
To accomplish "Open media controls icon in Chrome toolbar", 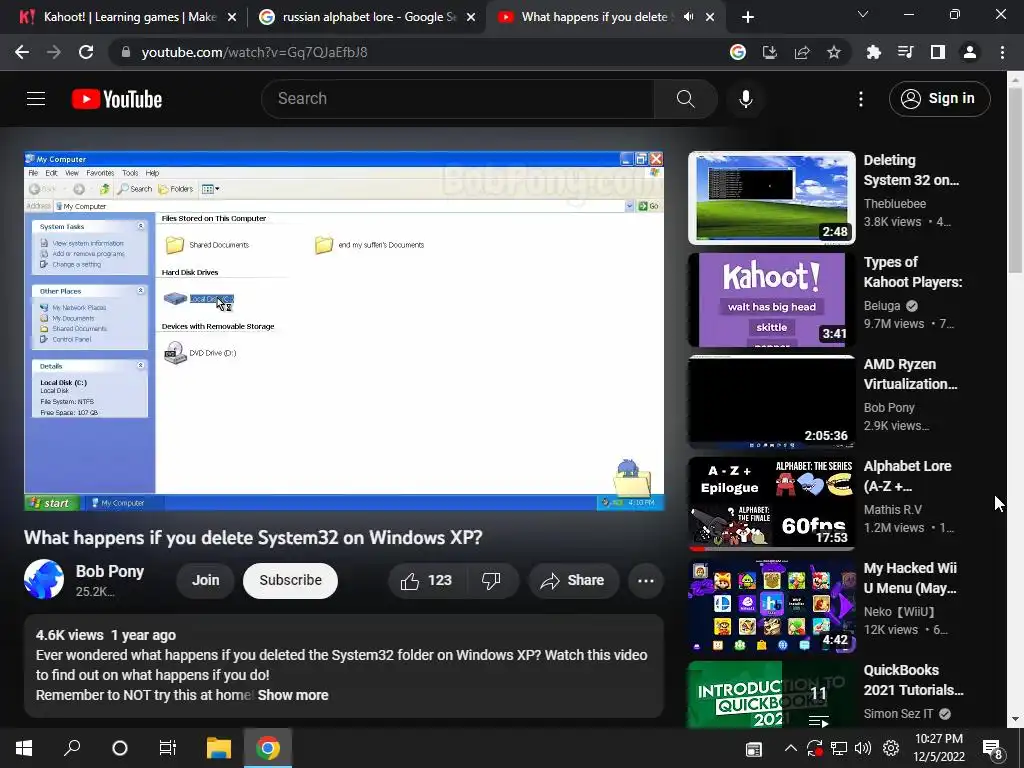I will 905,52.
